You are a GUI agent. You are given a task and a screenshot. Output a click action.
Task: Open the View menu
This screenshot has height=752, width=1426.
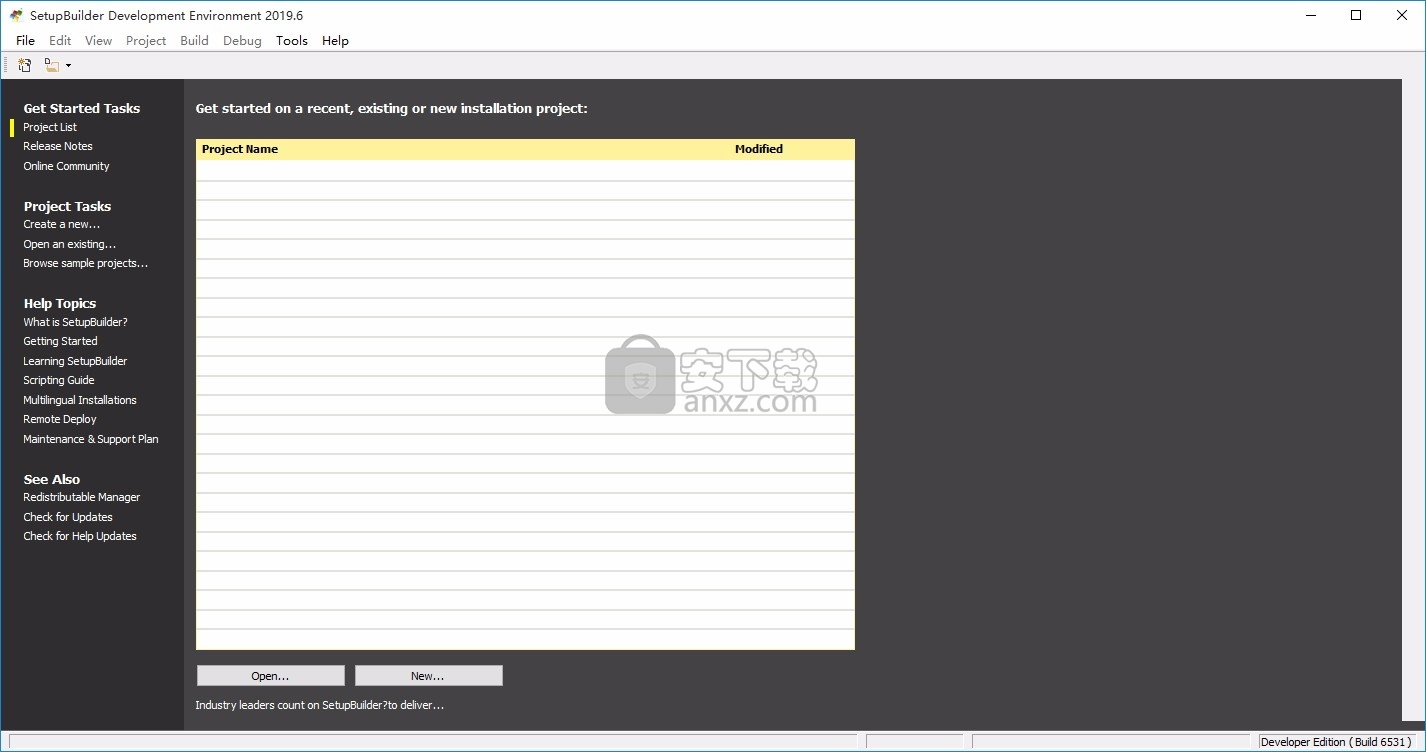click(x=99, y=41)
